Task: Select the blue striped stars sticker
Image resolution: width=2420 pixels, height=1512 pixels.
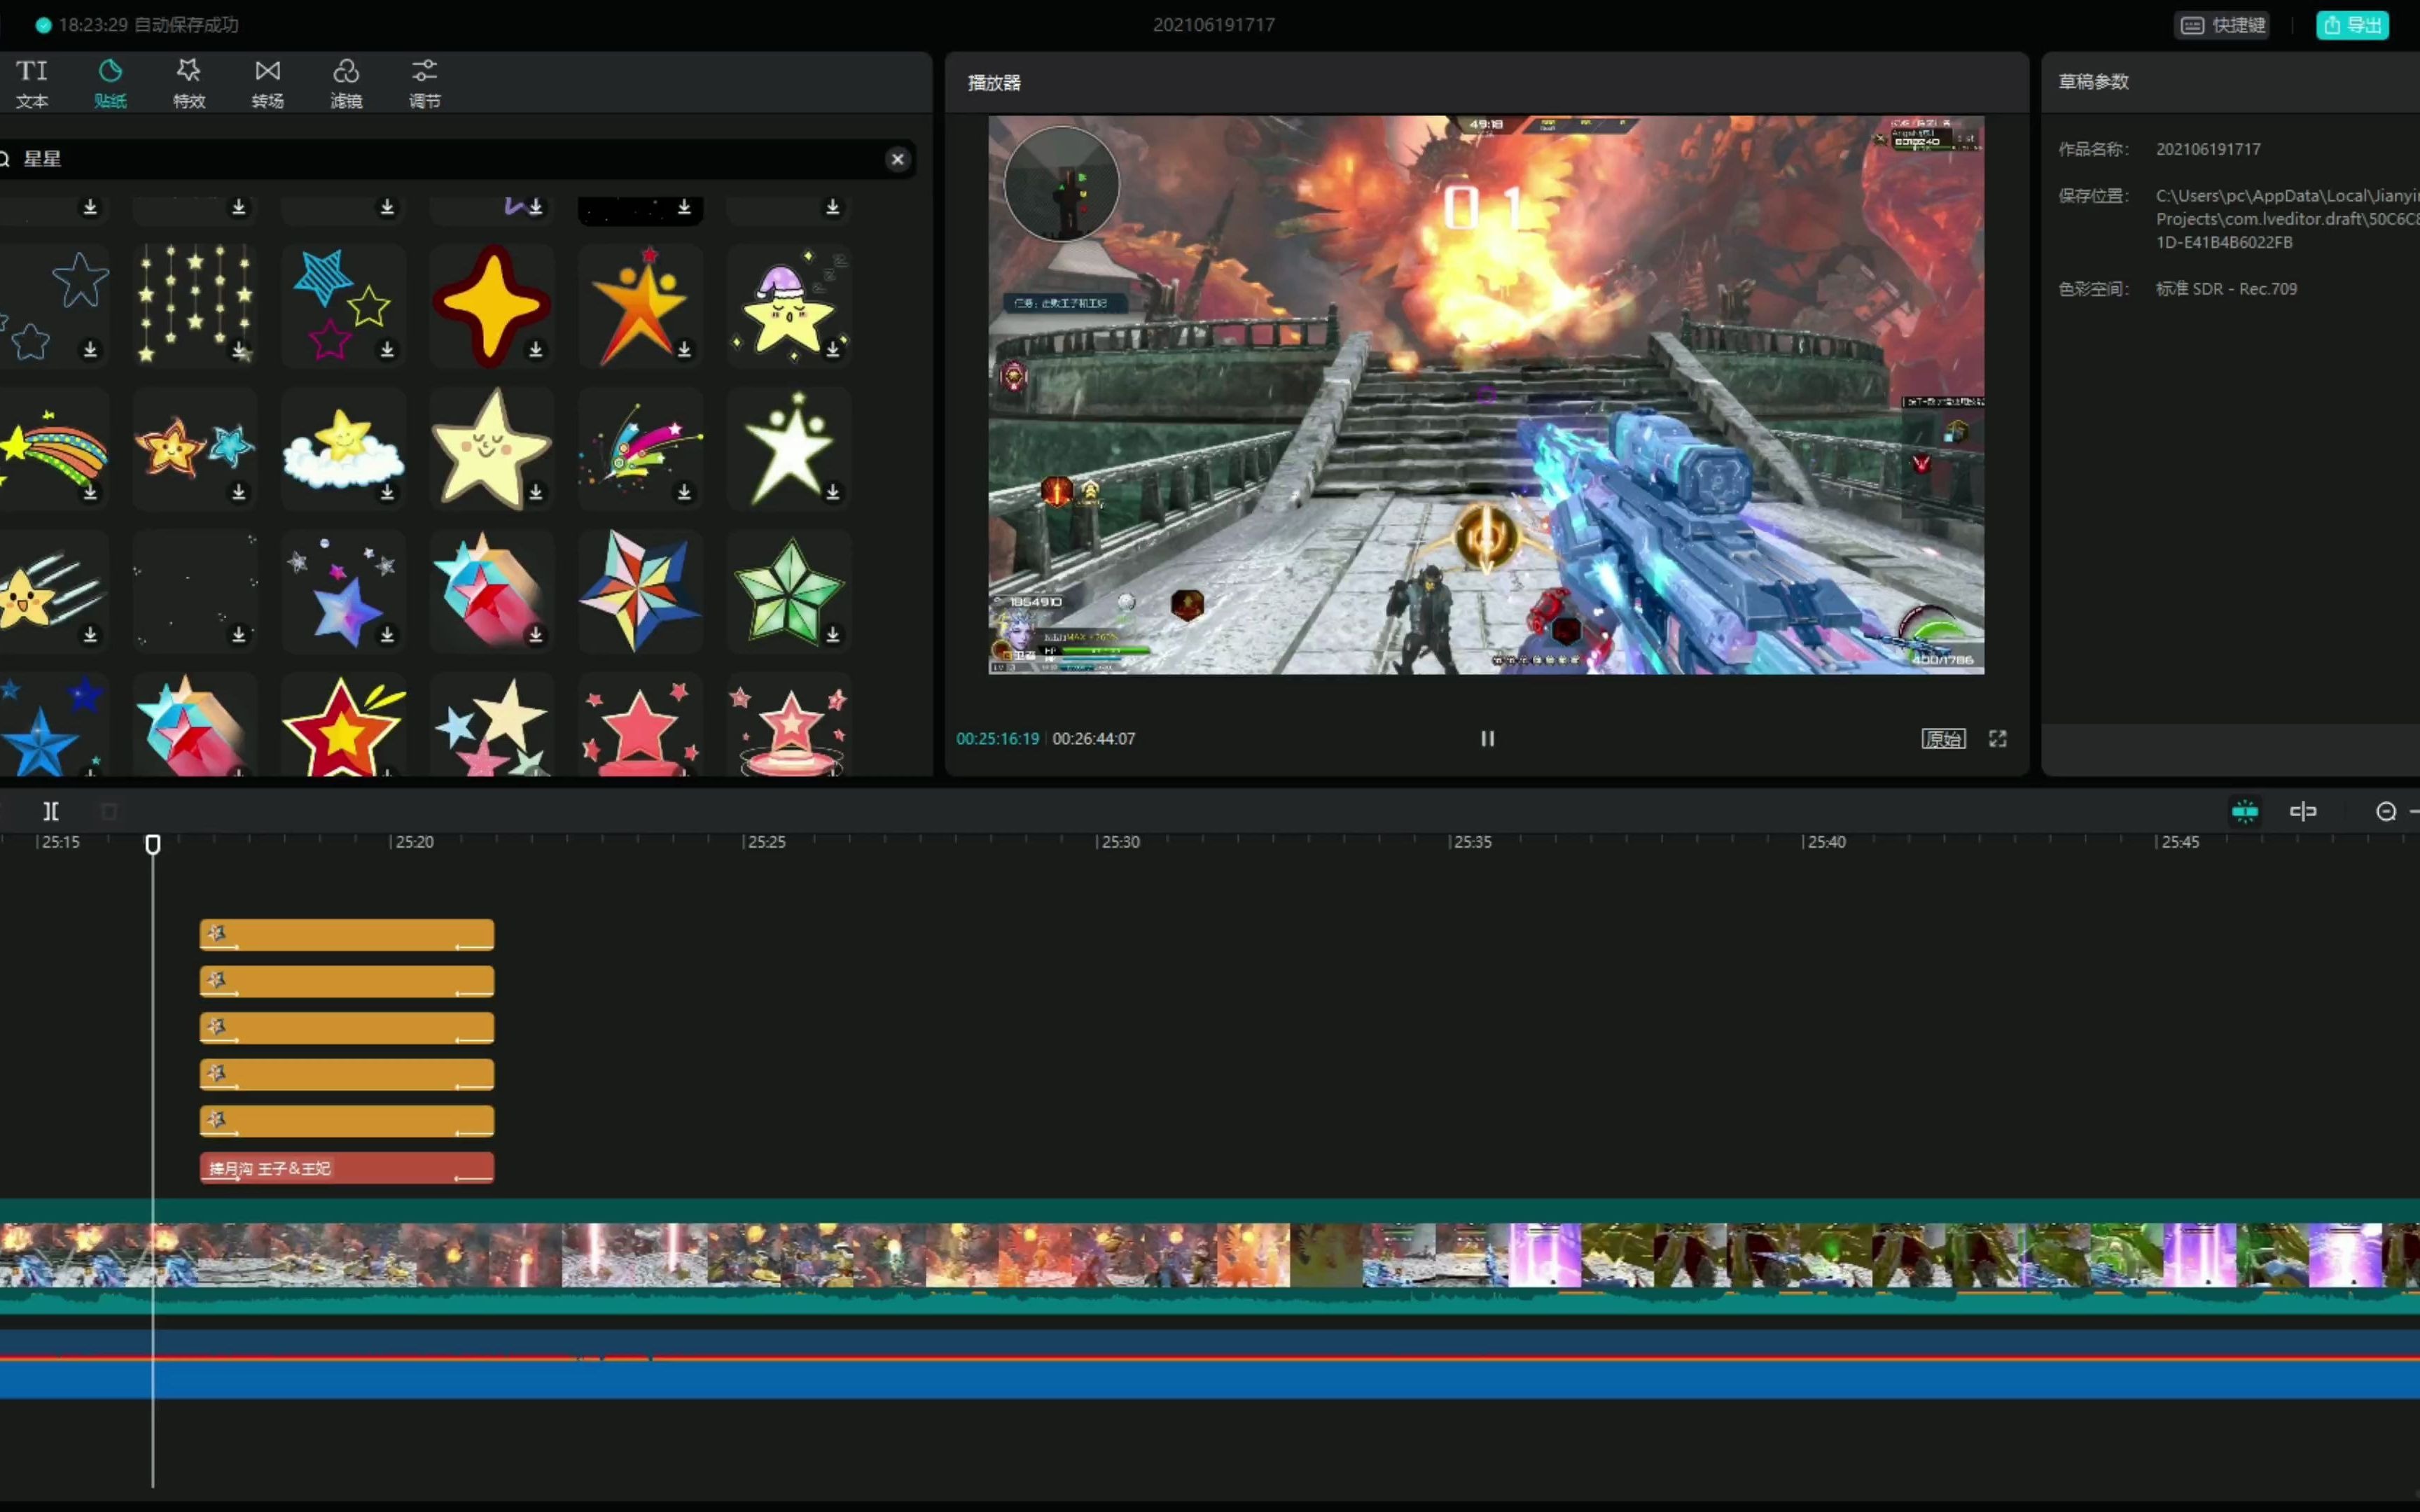Action: coord(343,305)
